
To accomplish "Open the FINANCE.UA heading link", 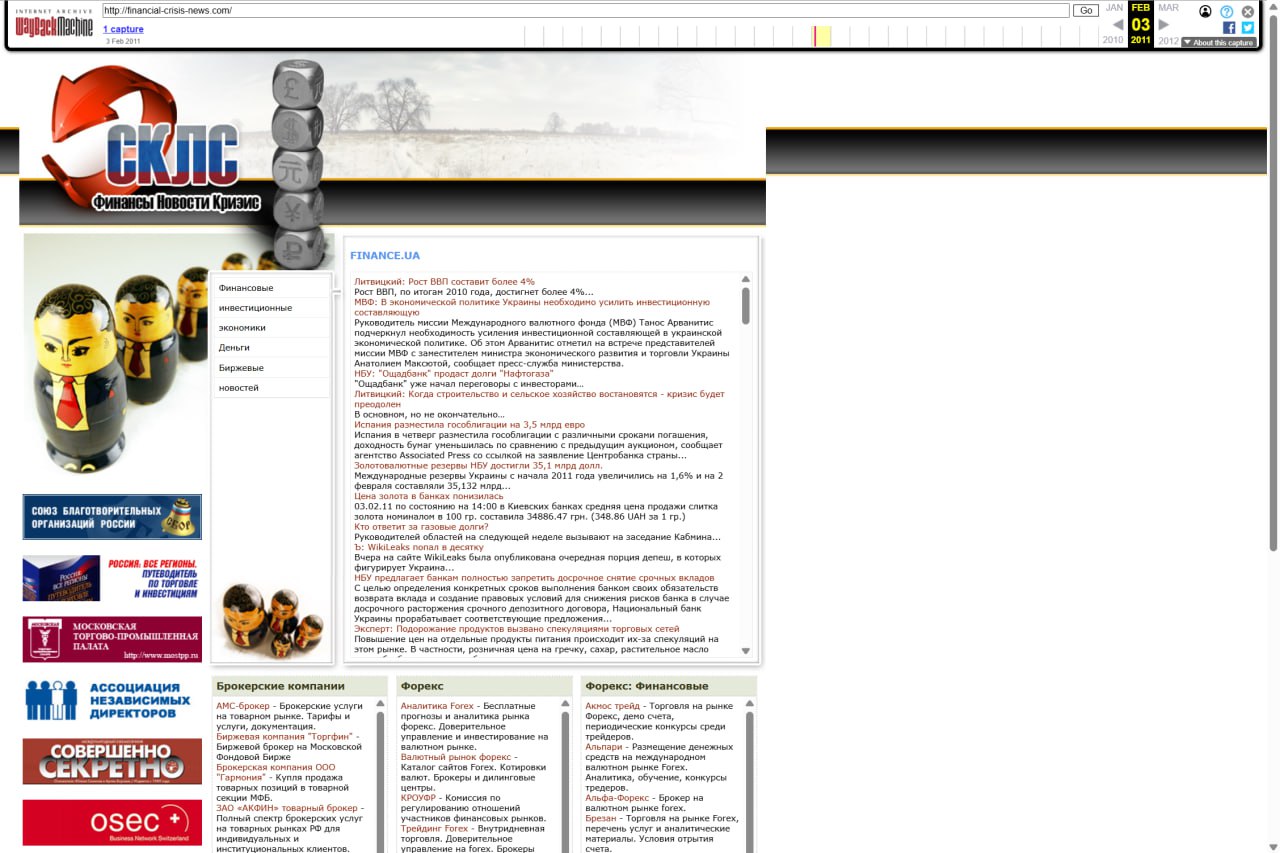I will (385, 256).
